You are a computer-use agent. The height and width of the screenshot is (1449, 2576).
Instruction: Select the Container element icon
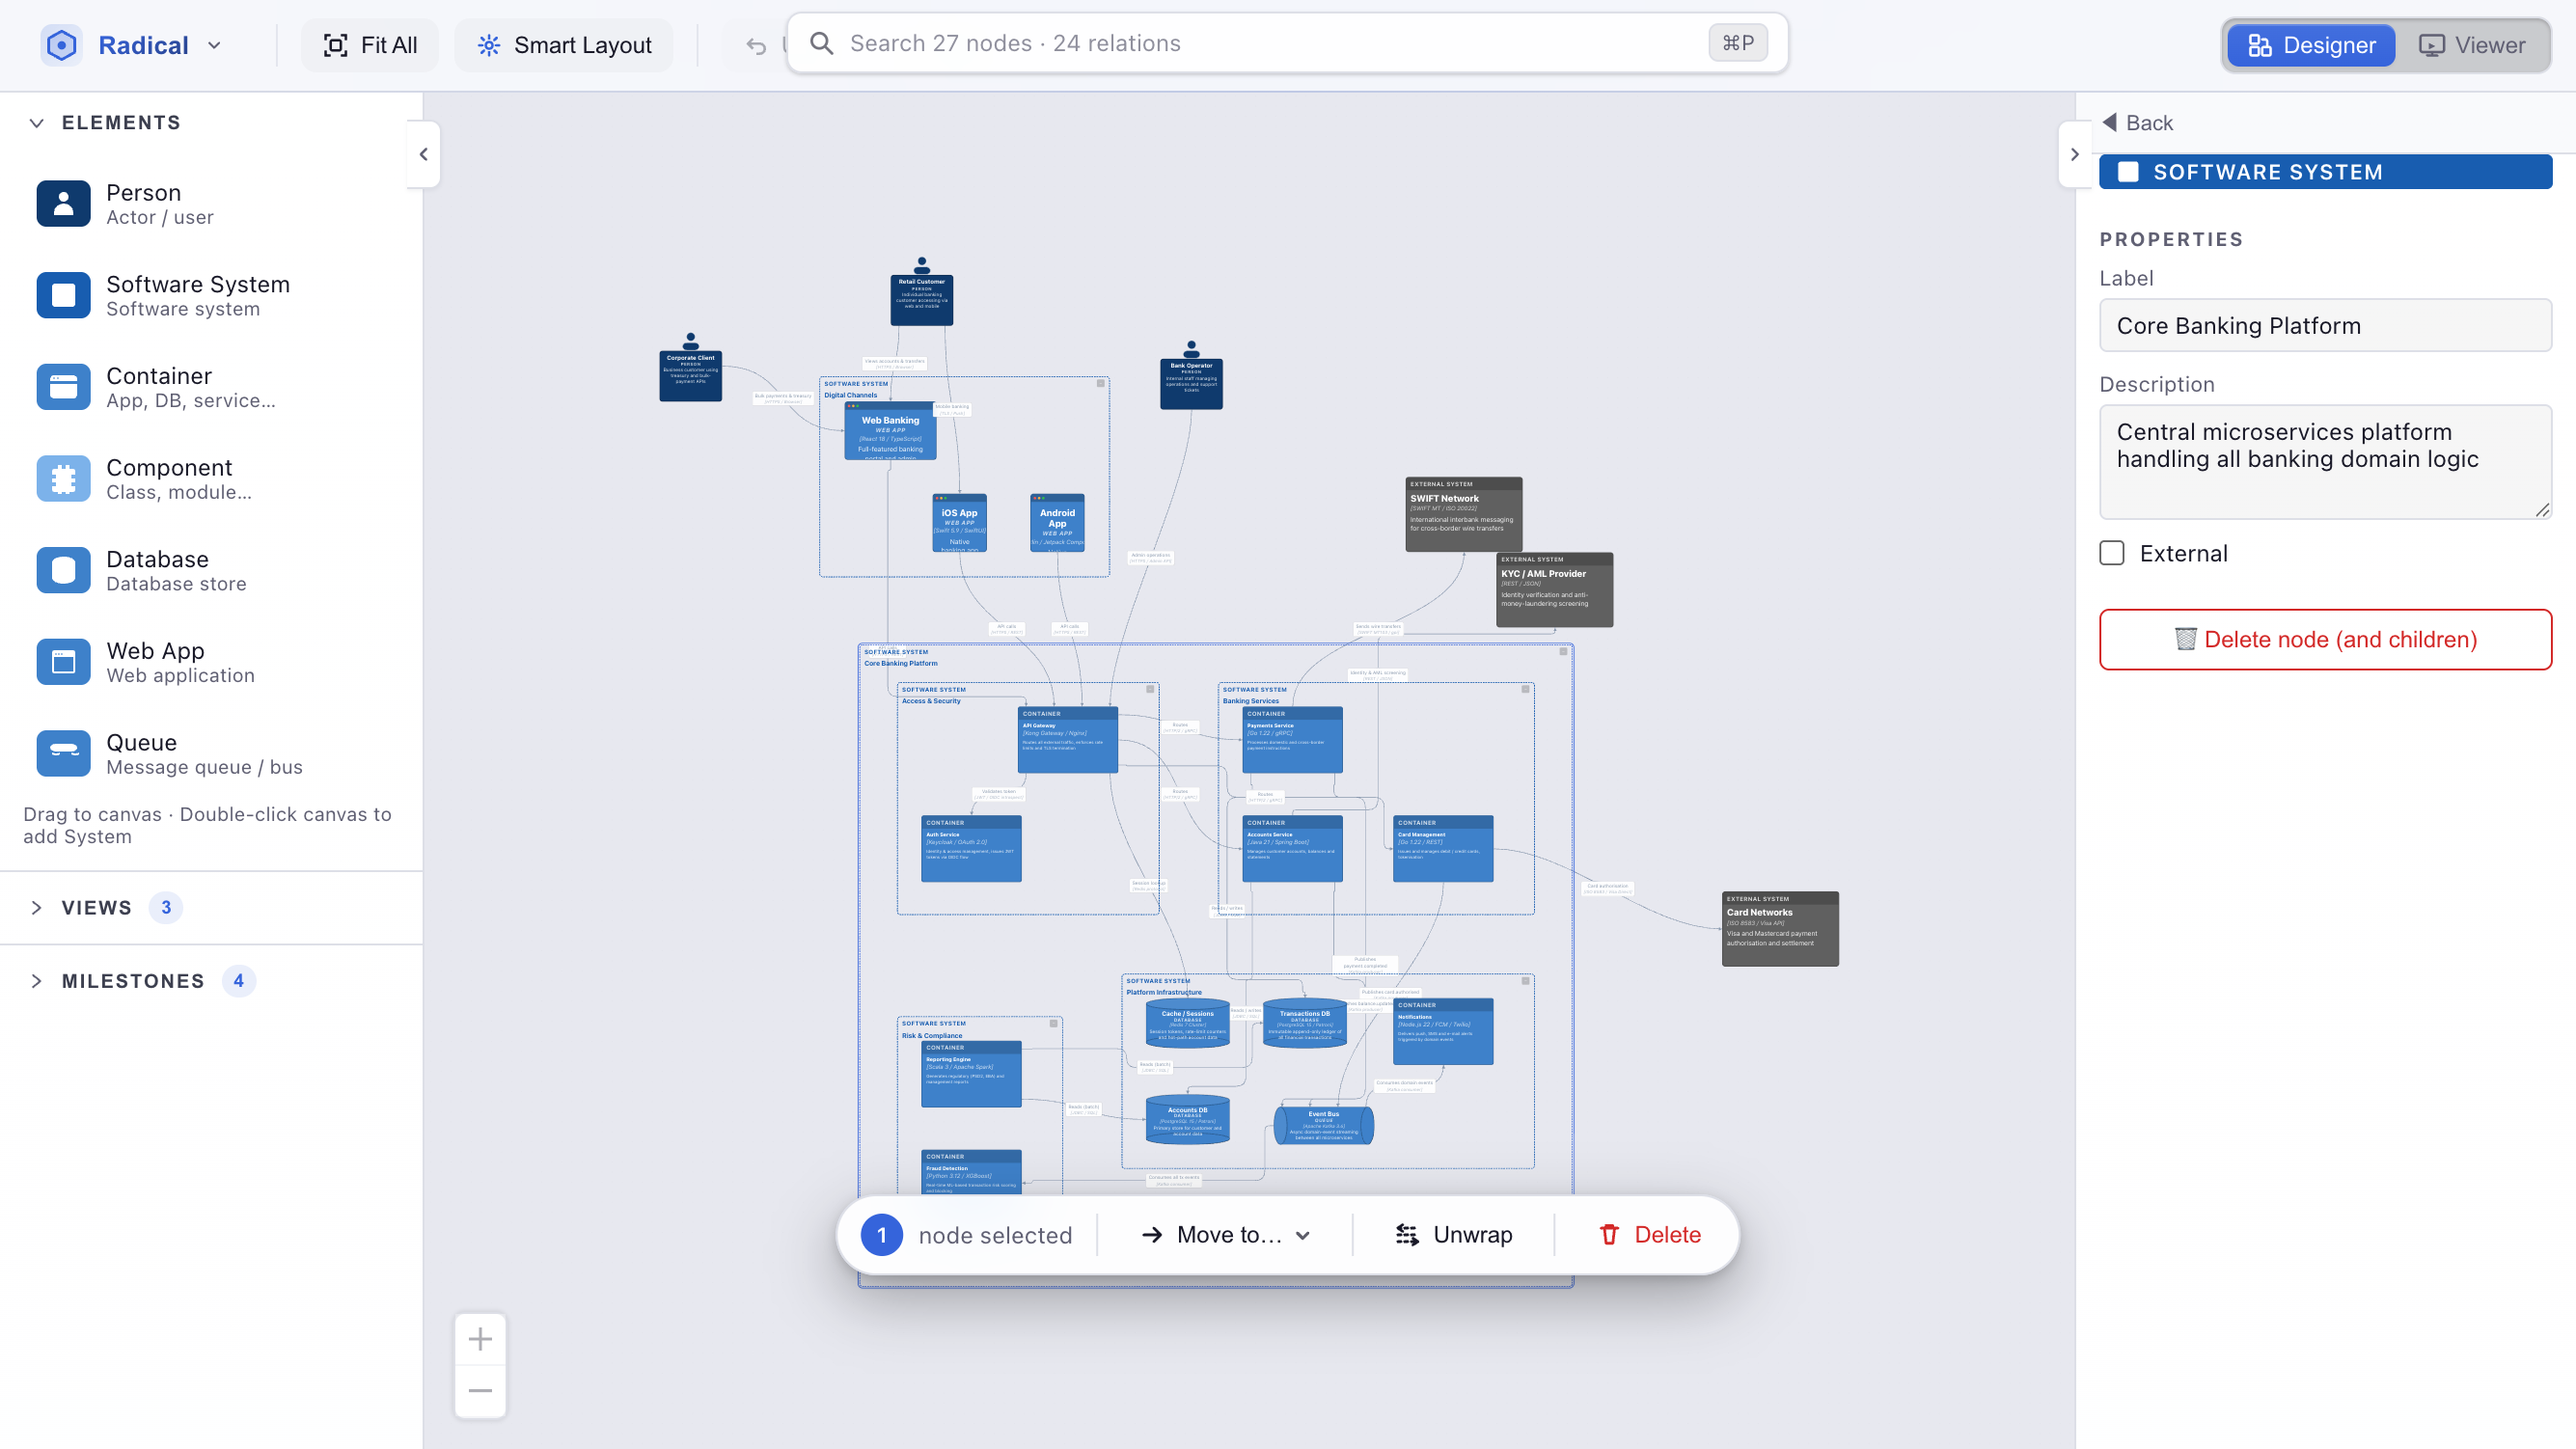tap(63, 387)
